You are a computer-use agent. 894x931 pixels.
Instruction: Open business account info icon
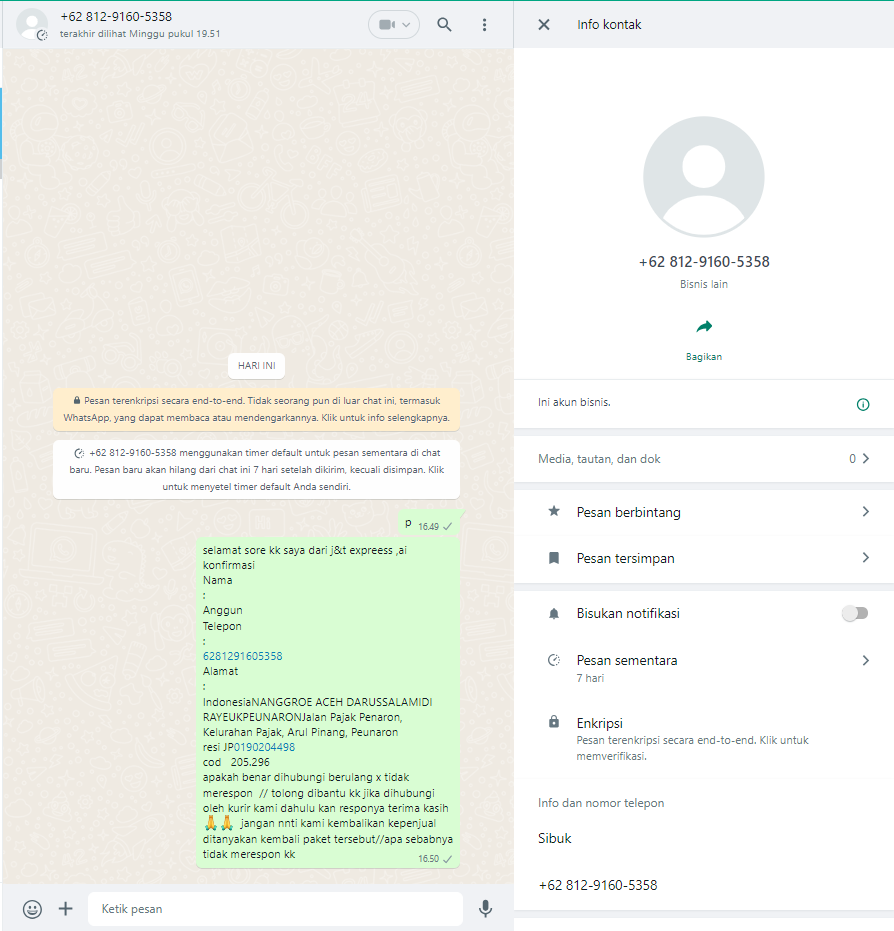863,404
